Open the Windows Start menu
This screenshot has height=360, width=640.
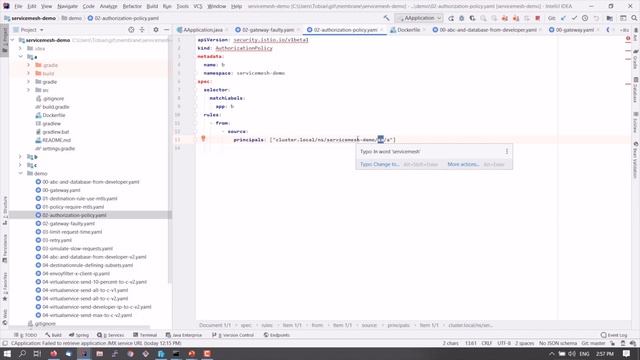point(7,353)
